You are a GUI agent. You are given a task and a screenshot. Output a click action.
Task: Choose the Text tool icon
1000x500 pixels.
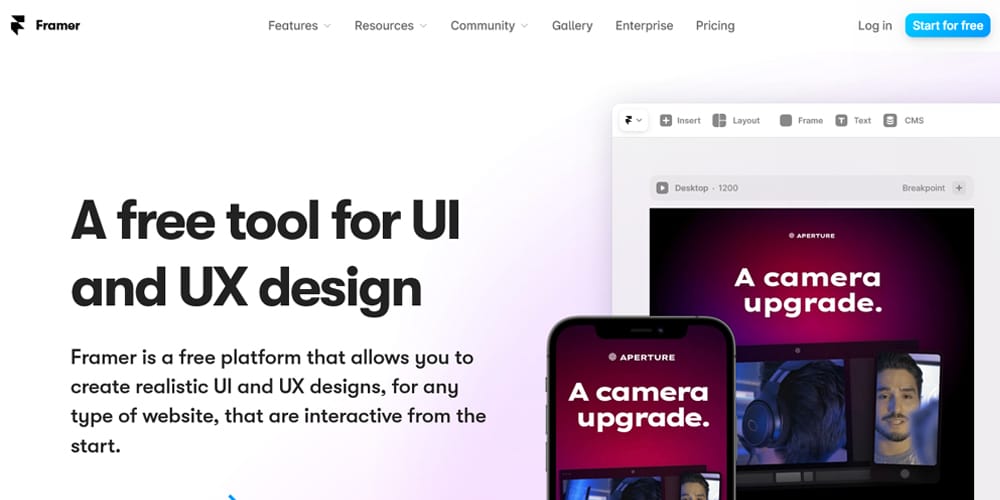point(842,121)
